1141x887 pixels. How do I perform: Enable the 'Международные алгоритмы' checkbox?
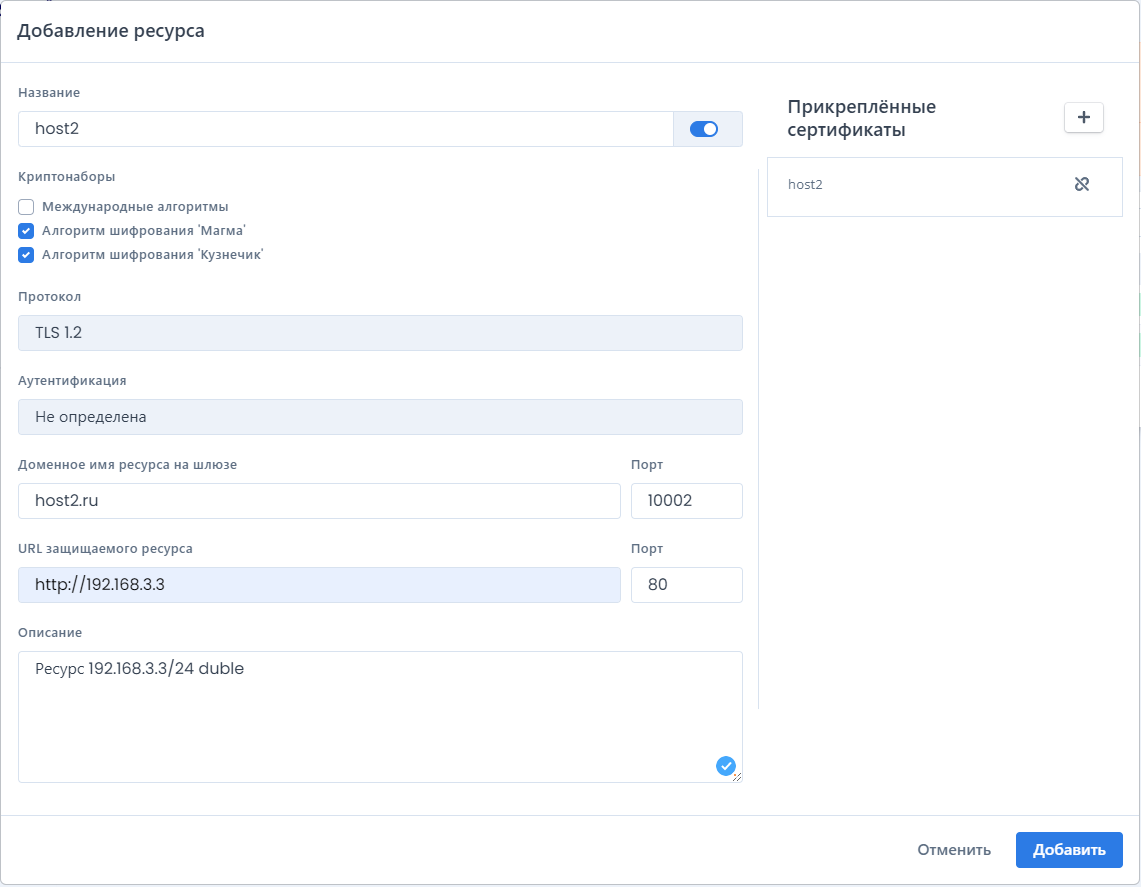click(x=26, y=207)
